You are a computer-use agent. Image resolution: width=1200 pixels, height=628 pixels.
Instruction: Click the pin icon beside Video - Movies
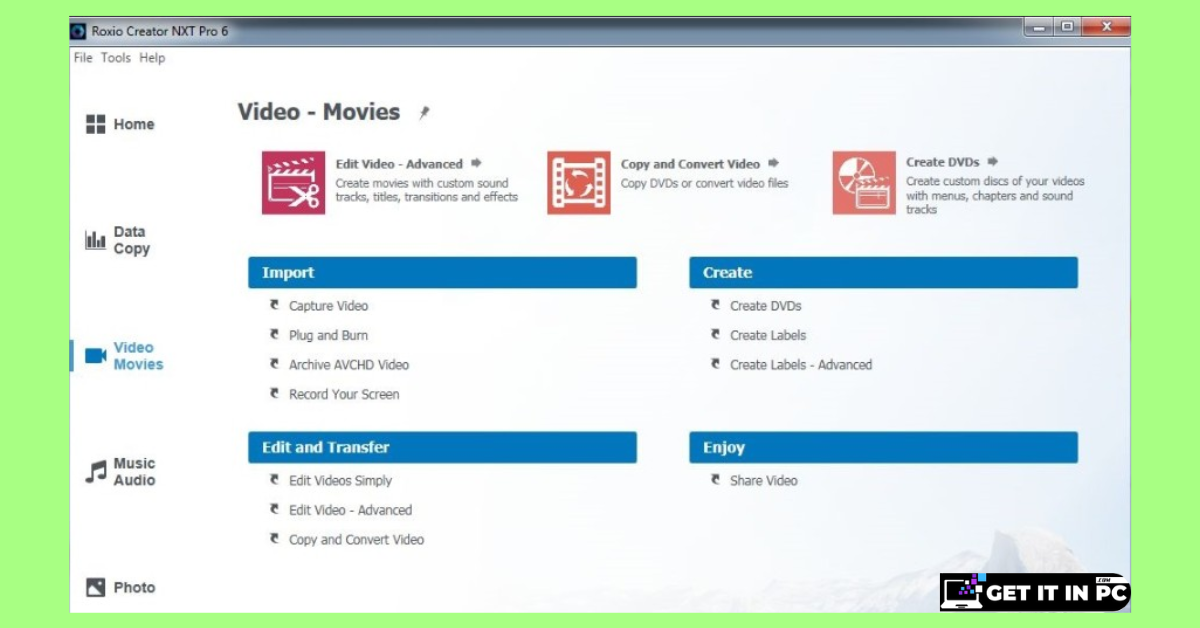tap(424, 113)
